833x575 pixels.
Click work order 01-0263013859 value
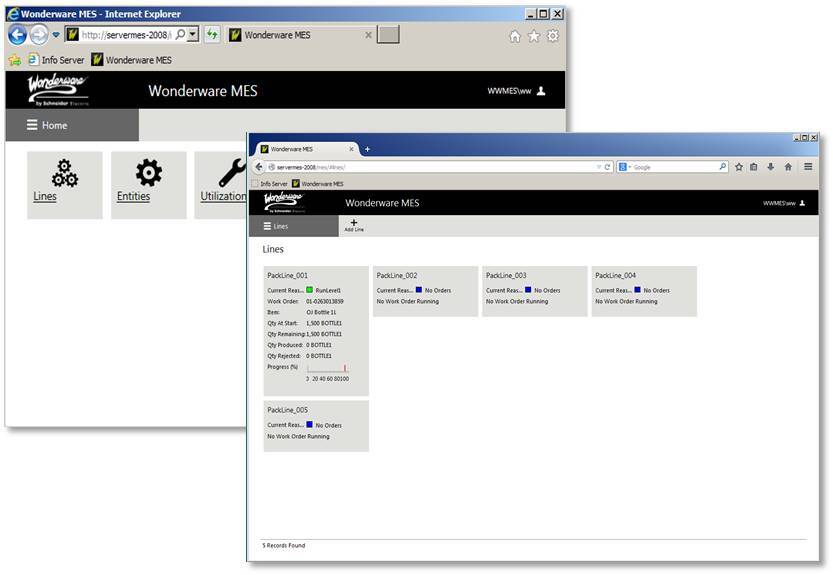[x=325, y=301]
